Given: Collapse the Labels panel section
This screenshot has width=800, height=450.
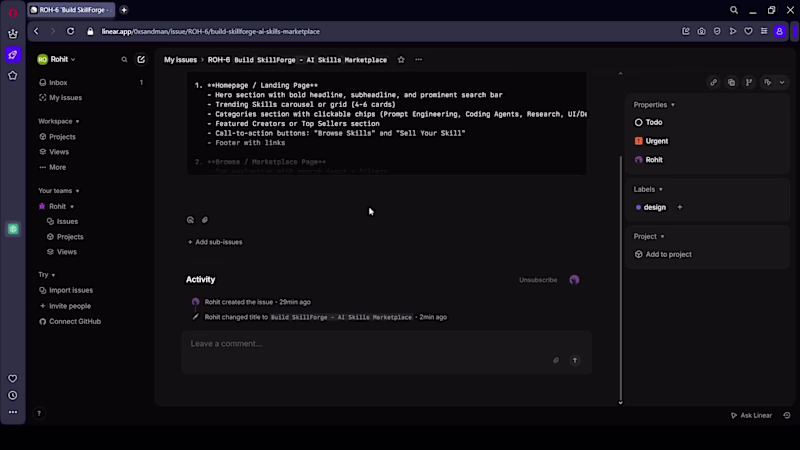Looking at the screenshot, I should [648, 189].
